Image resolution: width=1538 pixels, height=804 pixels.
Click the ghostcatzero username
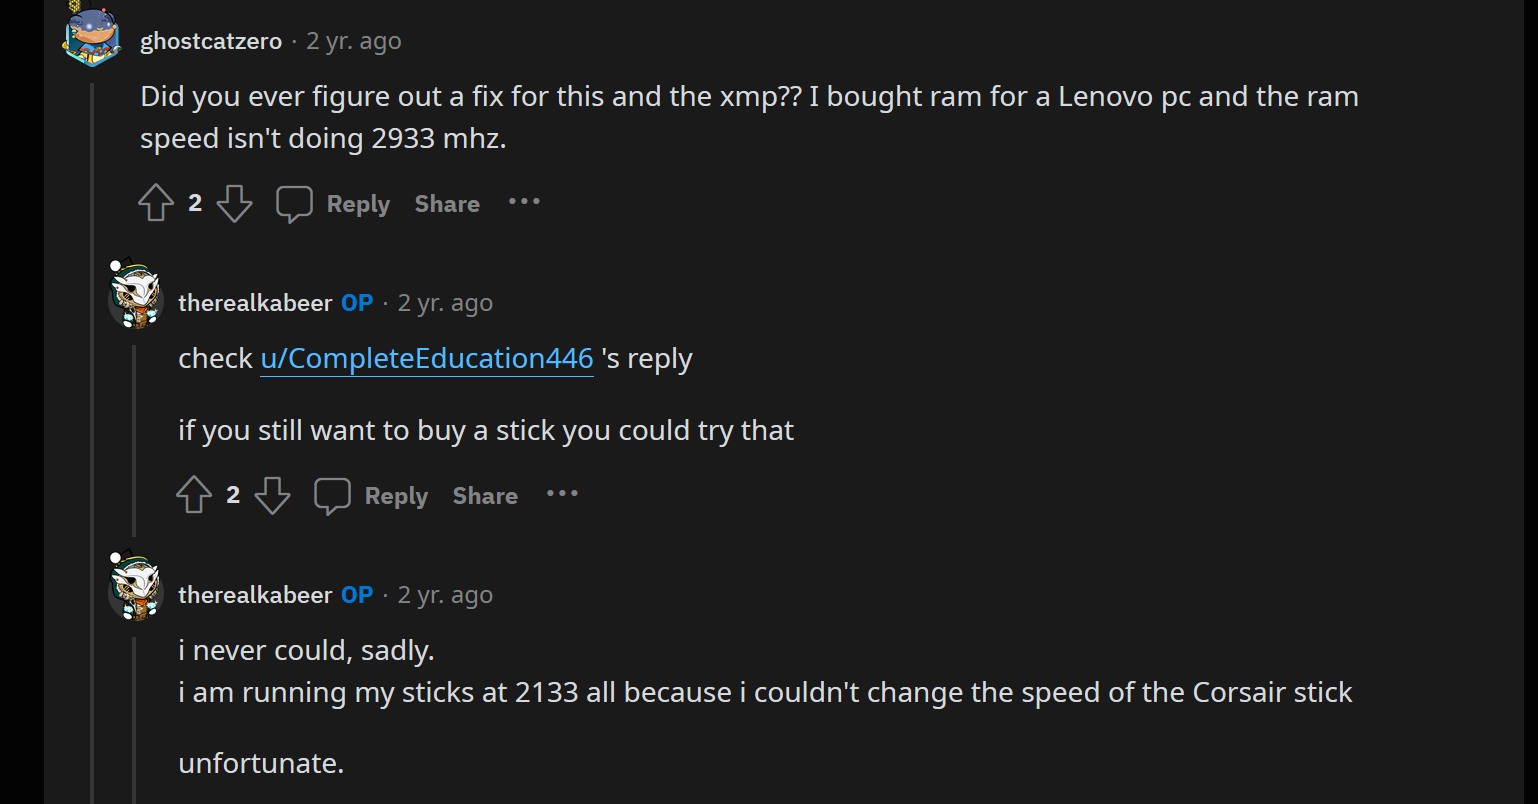coord(210,41)
